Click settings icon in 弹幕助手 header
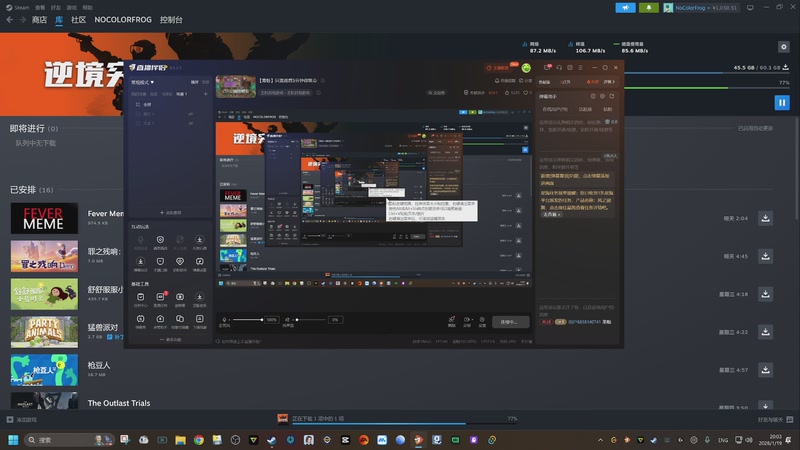This screenshot has width=800, height=450. point(602,96)
